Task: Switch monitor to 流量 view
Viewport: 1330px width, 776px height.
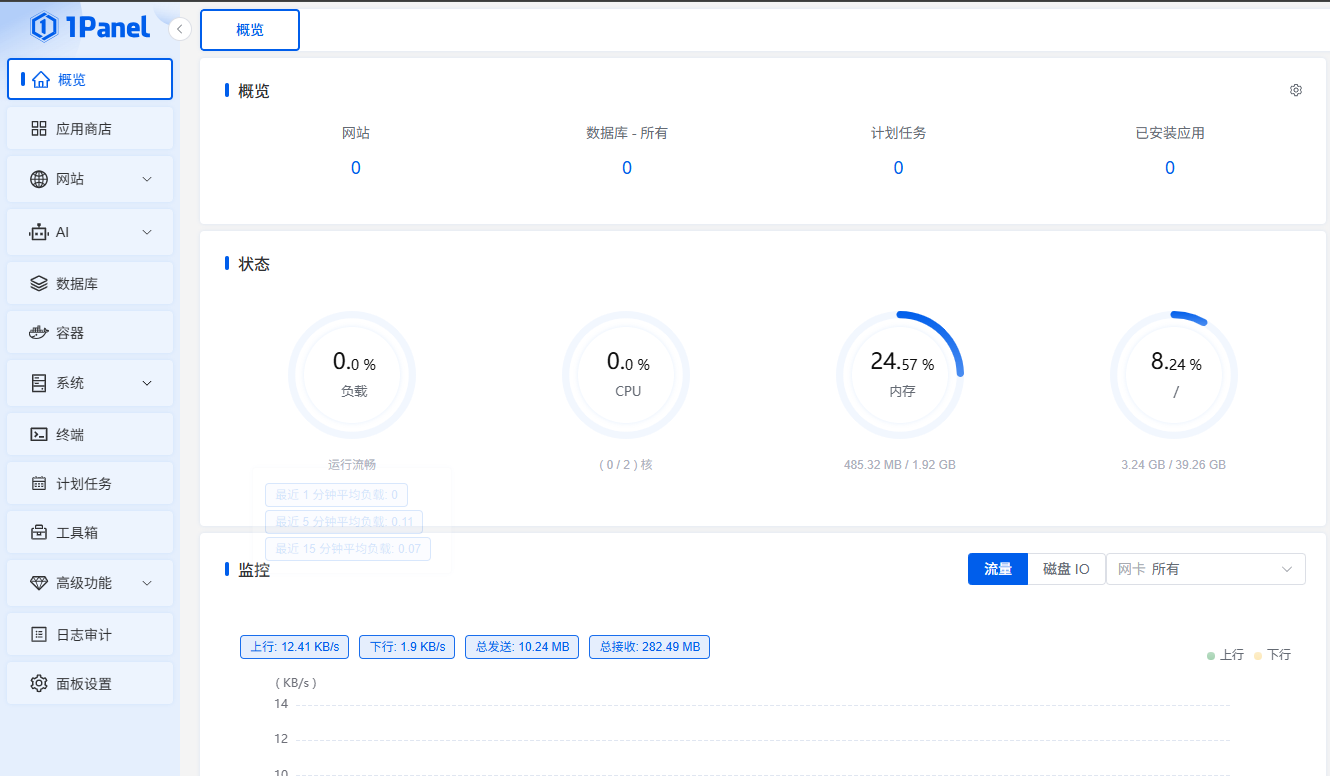Action: (x=998, y=569)
